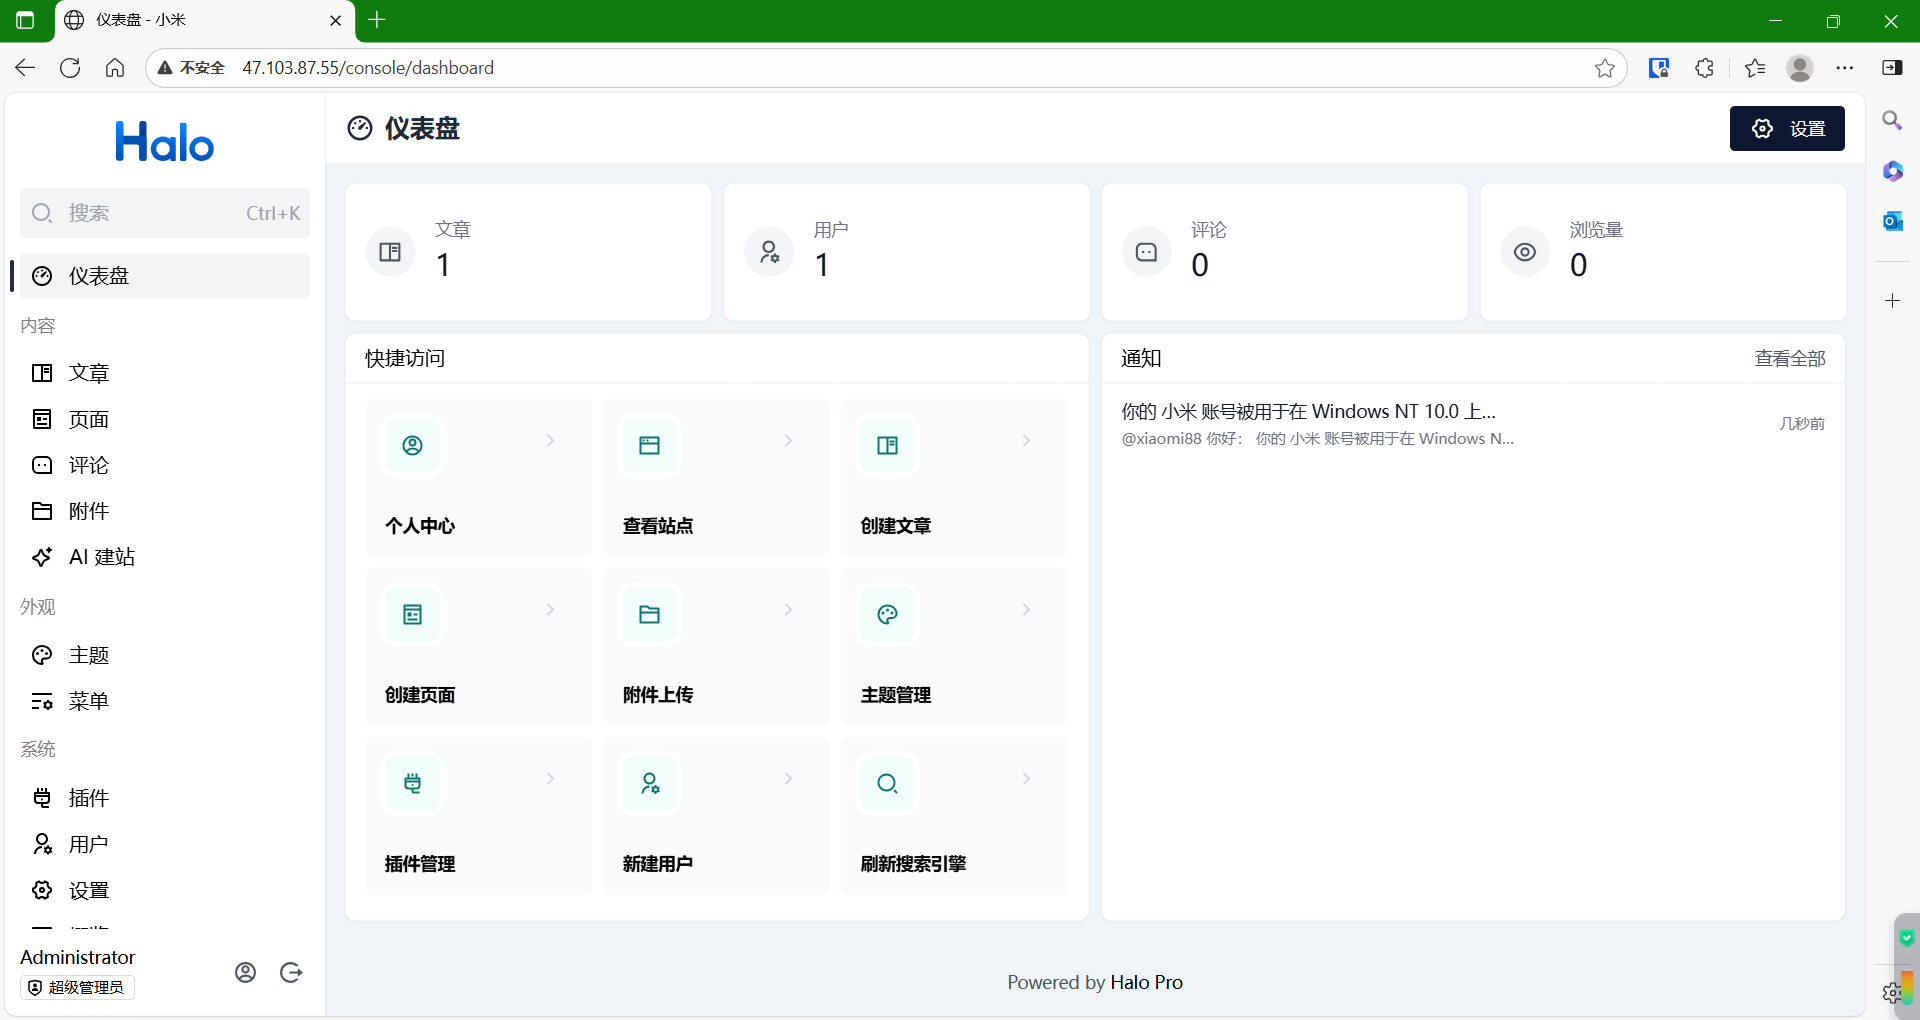Click the chevron arrow on 主题管理 card
The height and width of the screenshot is (1020, 1920).
[x=1026, y=609]
